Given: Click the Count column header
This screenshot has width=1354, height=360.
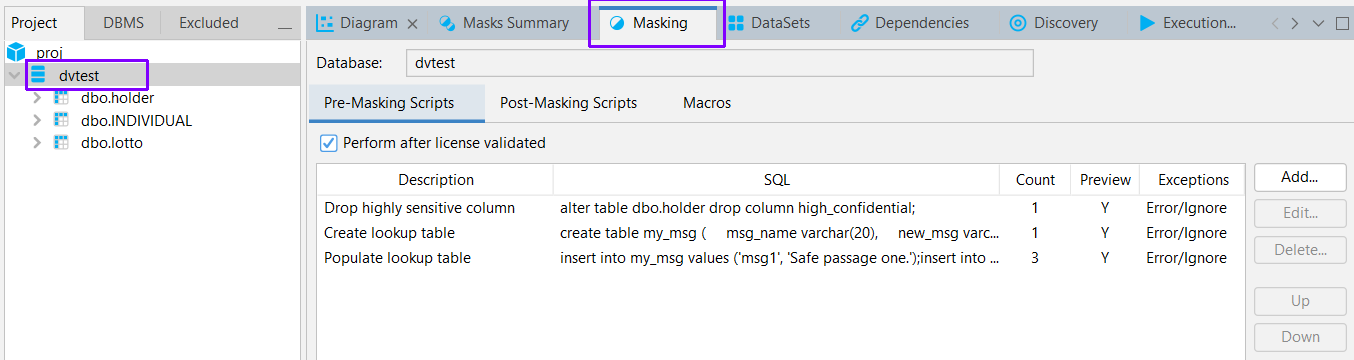Looking at the screenshot, I should click(1035, 180).
